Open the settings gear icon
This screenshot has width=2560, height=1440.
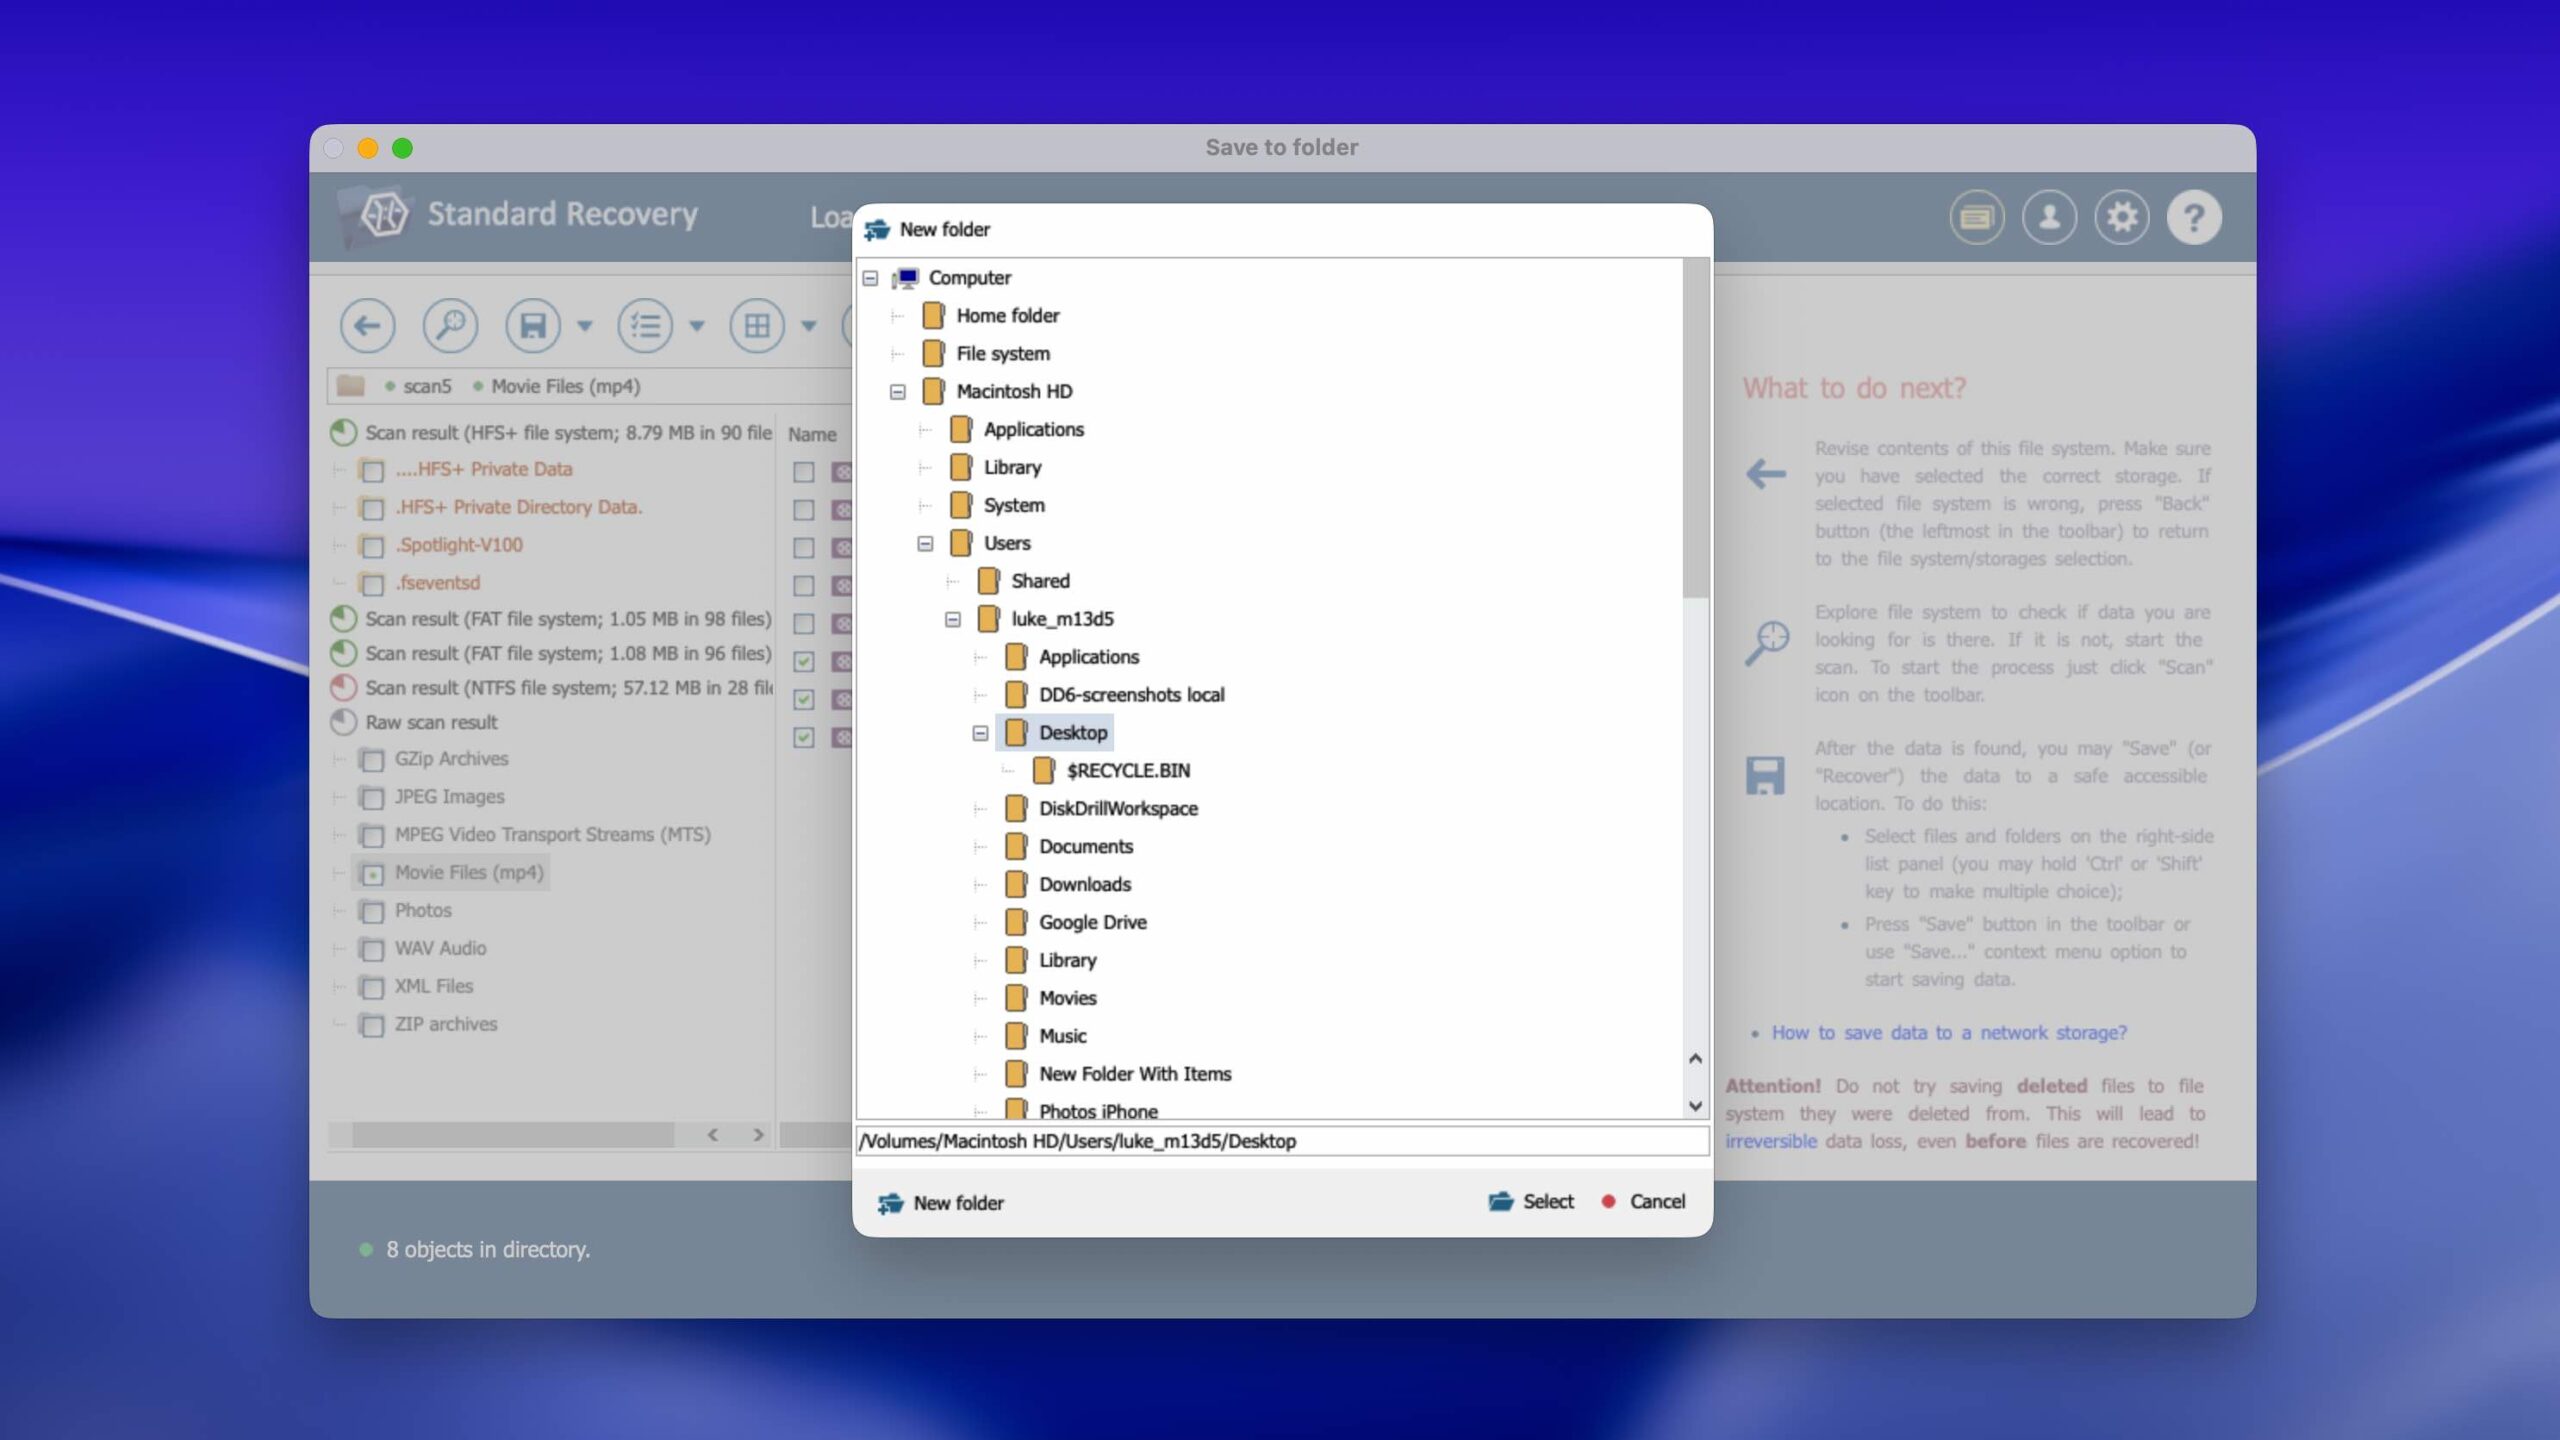click(x=2121, y=217)
